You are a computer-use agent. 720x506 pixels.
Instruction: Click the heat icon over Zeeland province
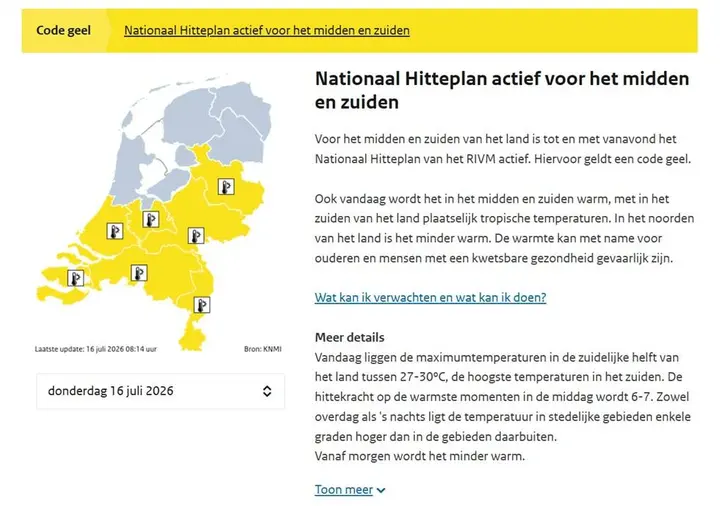[x=76, y=278]
